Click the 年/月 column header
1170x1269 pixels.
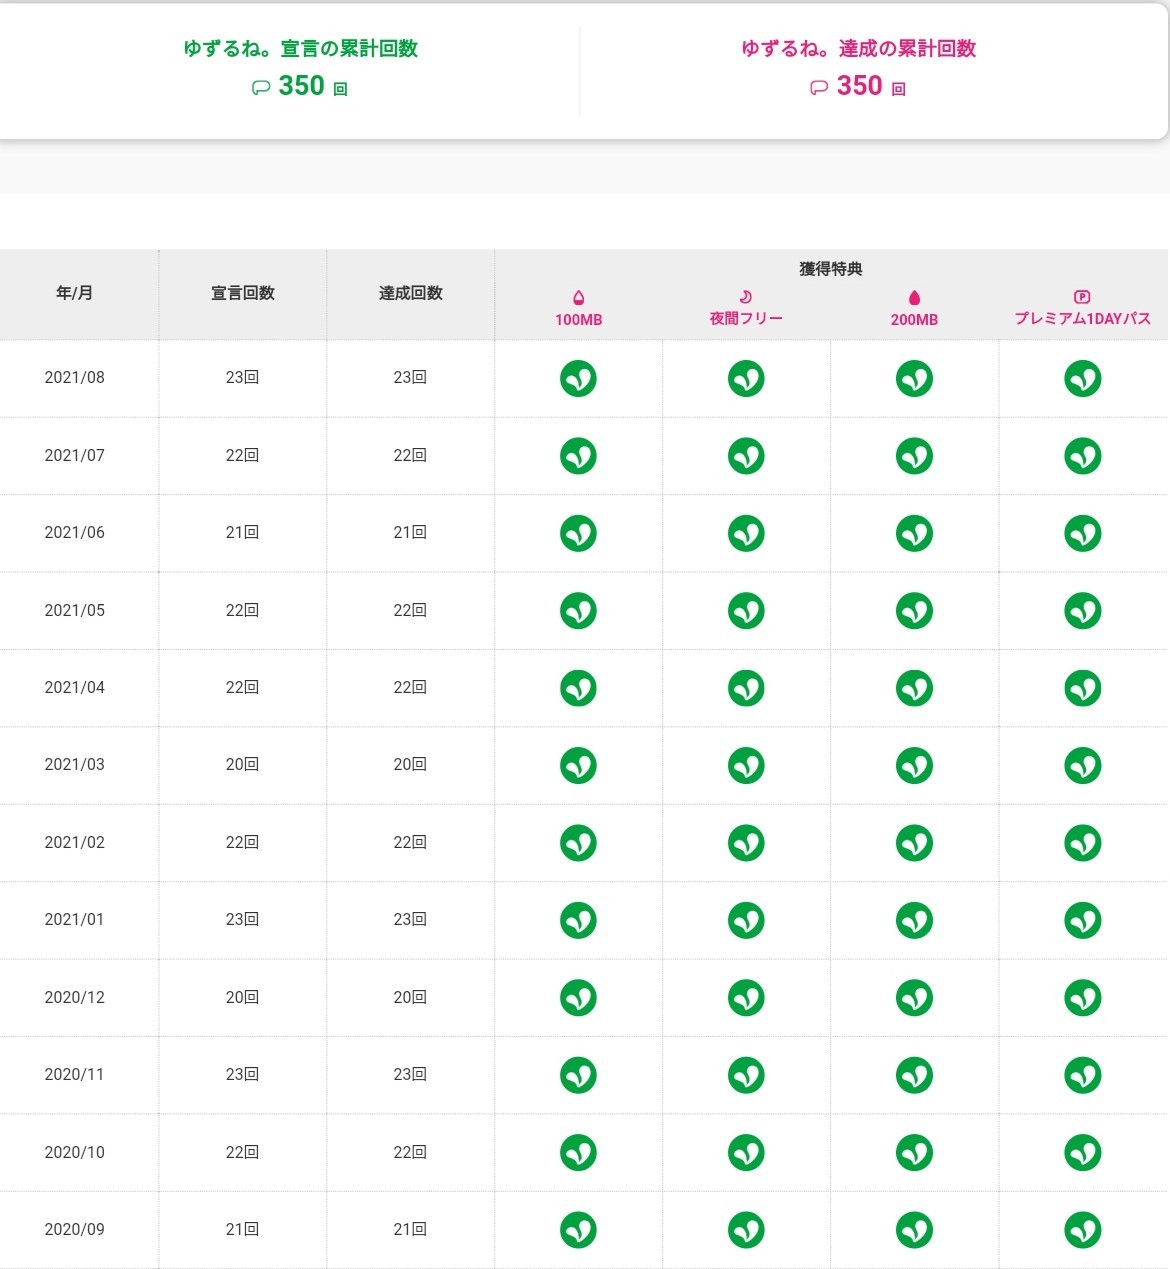(75, 293)
